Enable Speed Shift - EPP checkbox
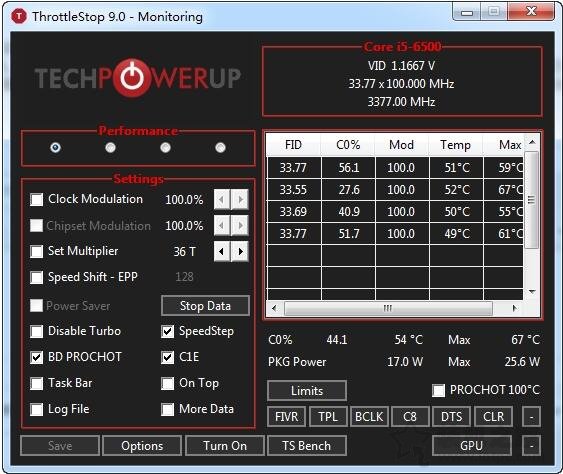This screenshot has width=563, height=474. [37, 278]
